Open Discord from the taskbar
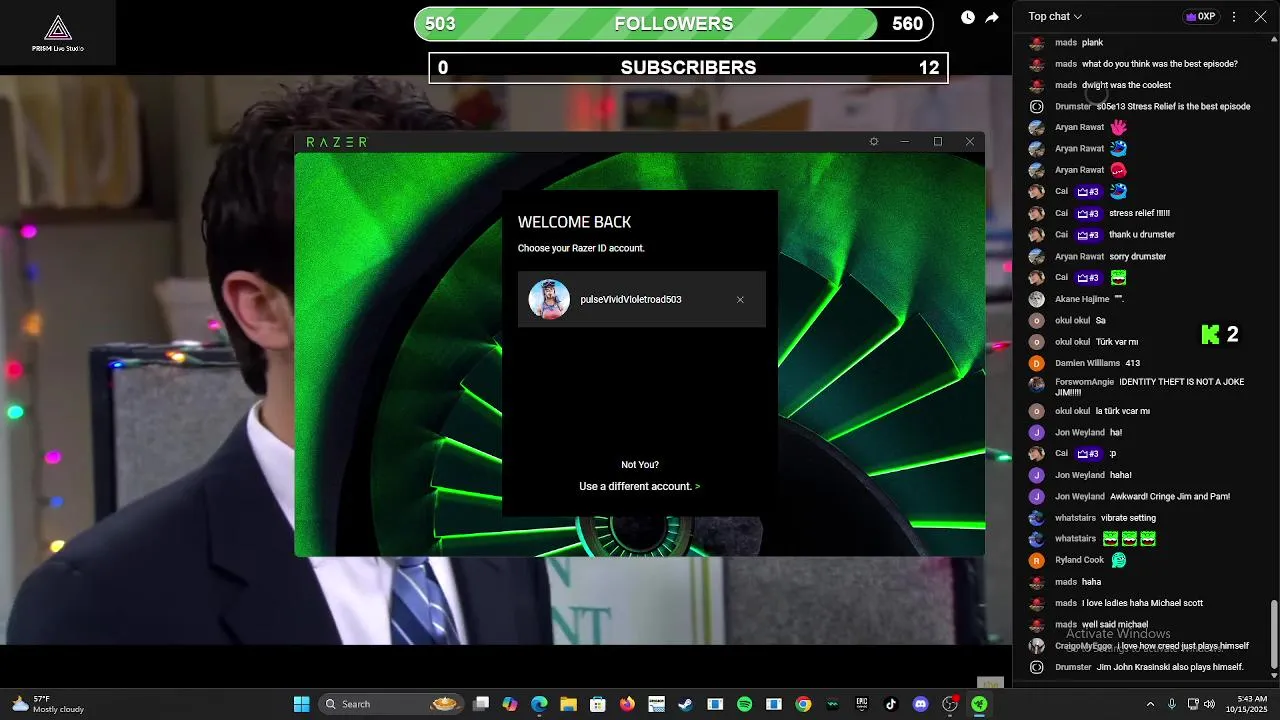The width and height of the screenshot is (1280, 720). pos(920,704)
